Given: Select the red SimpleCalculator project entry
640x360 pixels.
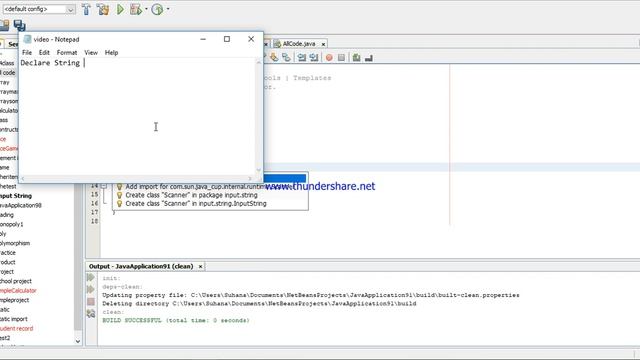Looking at the screenshot, I should pos(18,291).
